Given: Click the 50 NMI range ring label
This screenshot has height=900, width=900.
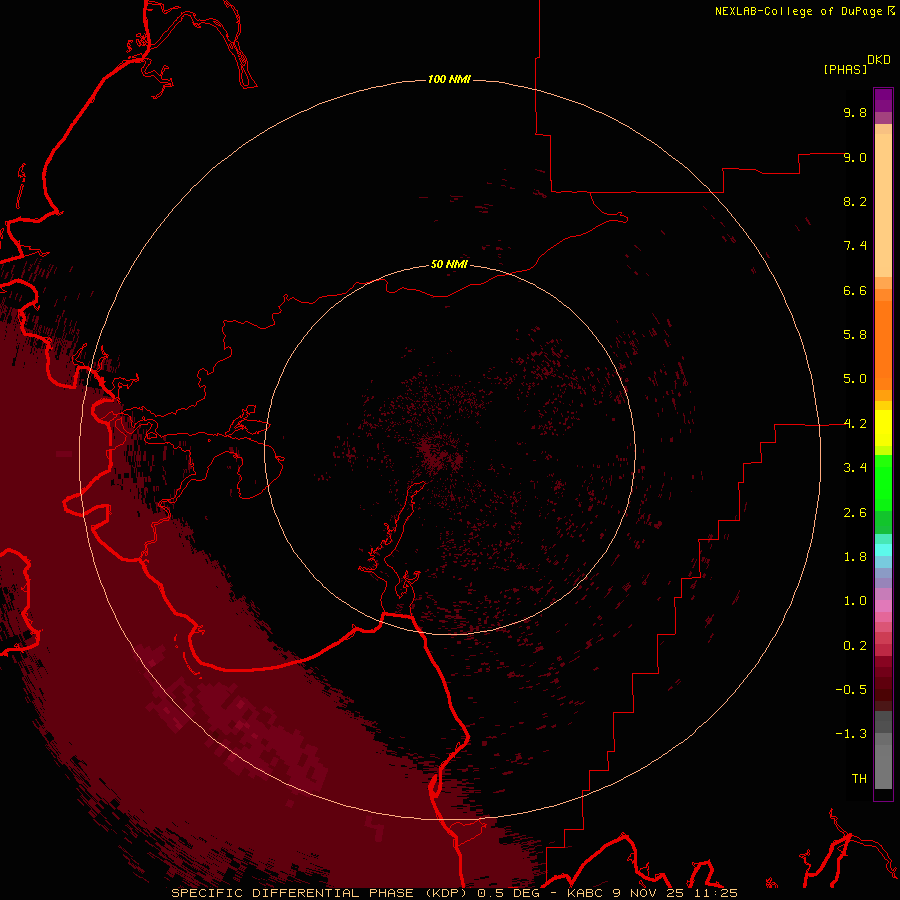Looking at the screenshot, I should (449, 264).
